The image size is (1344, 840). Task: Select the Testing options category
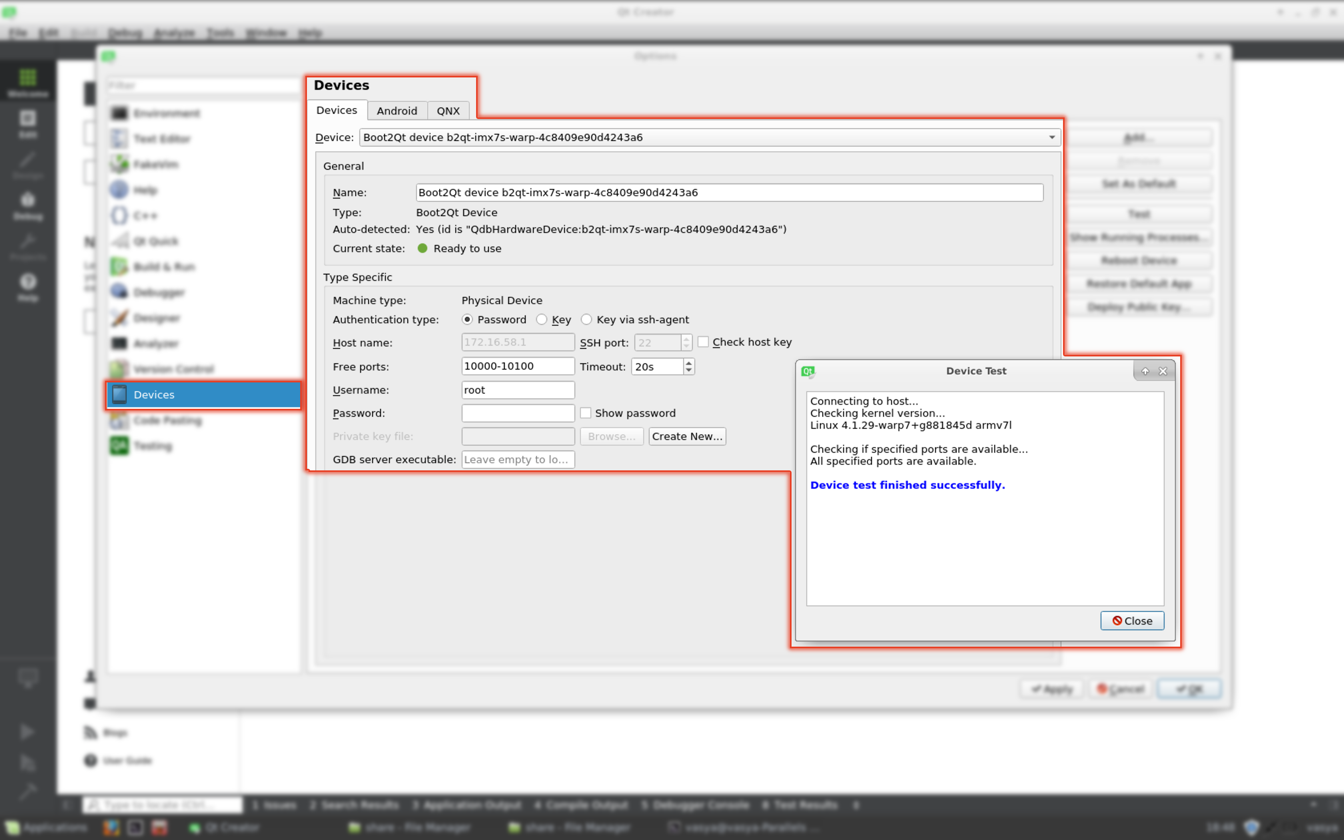pos(204,446)
